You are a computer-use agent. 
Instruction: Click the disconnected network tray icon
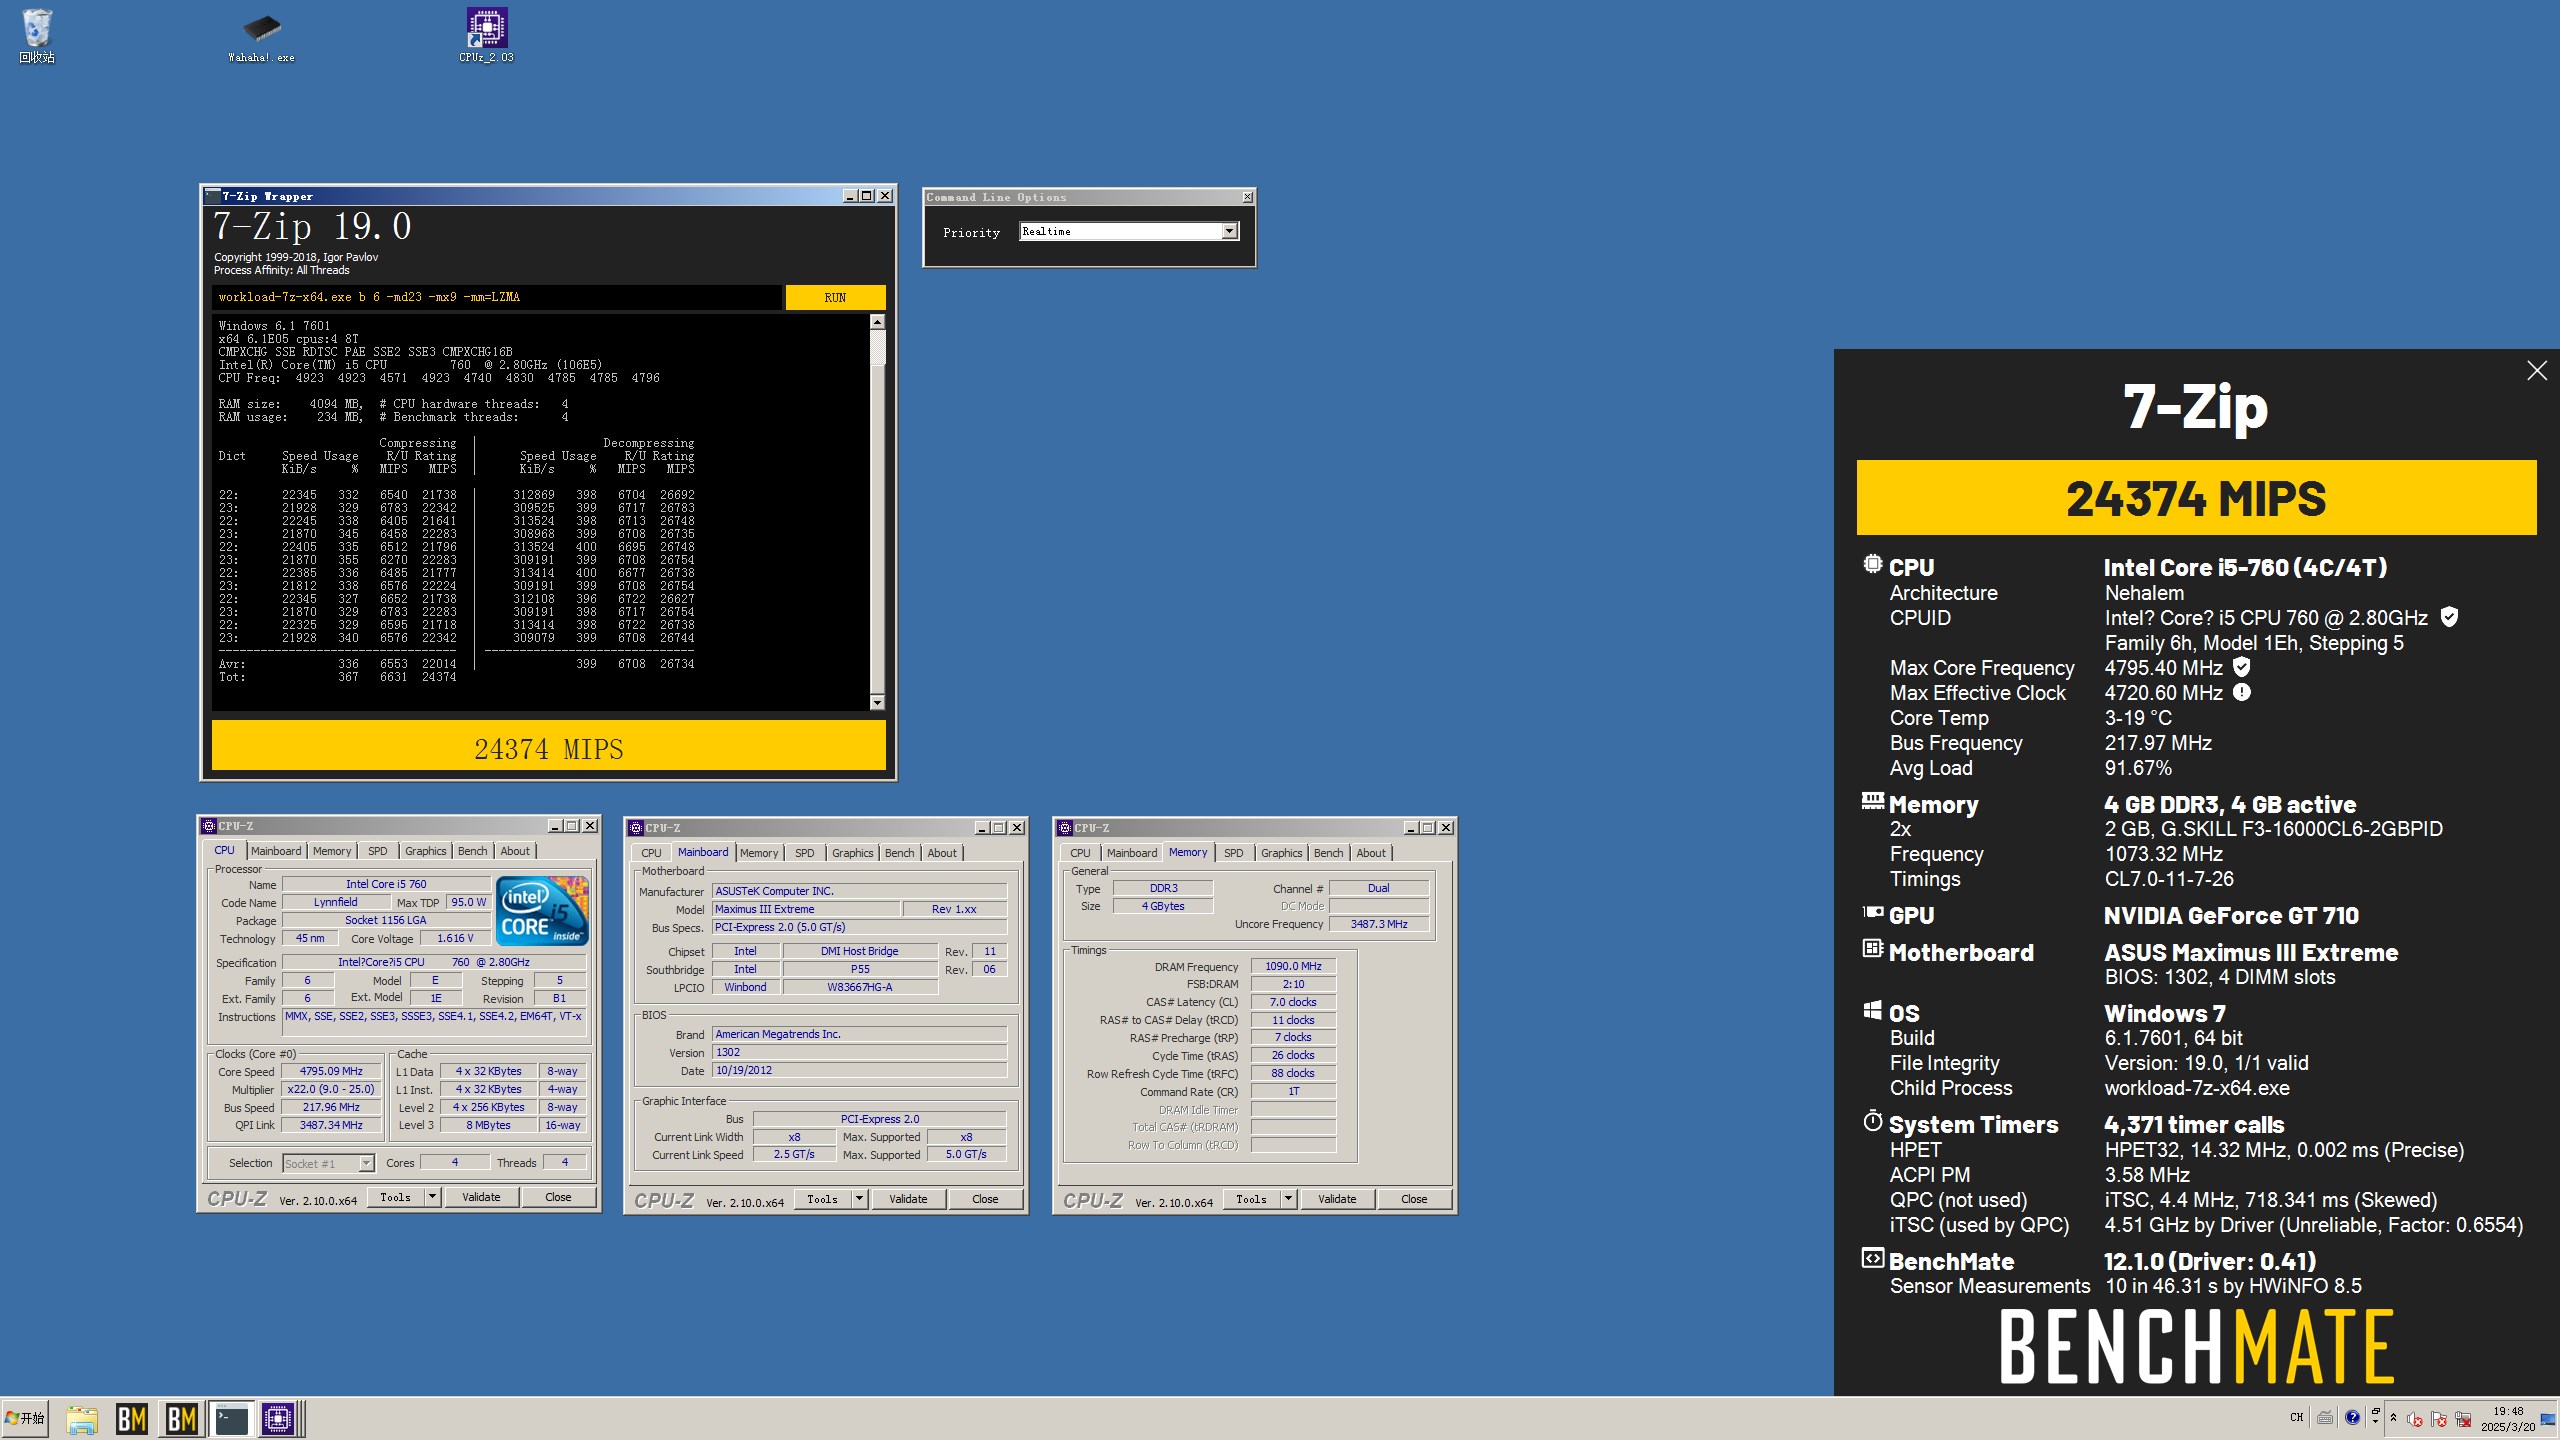(x=2463, y=1419)
